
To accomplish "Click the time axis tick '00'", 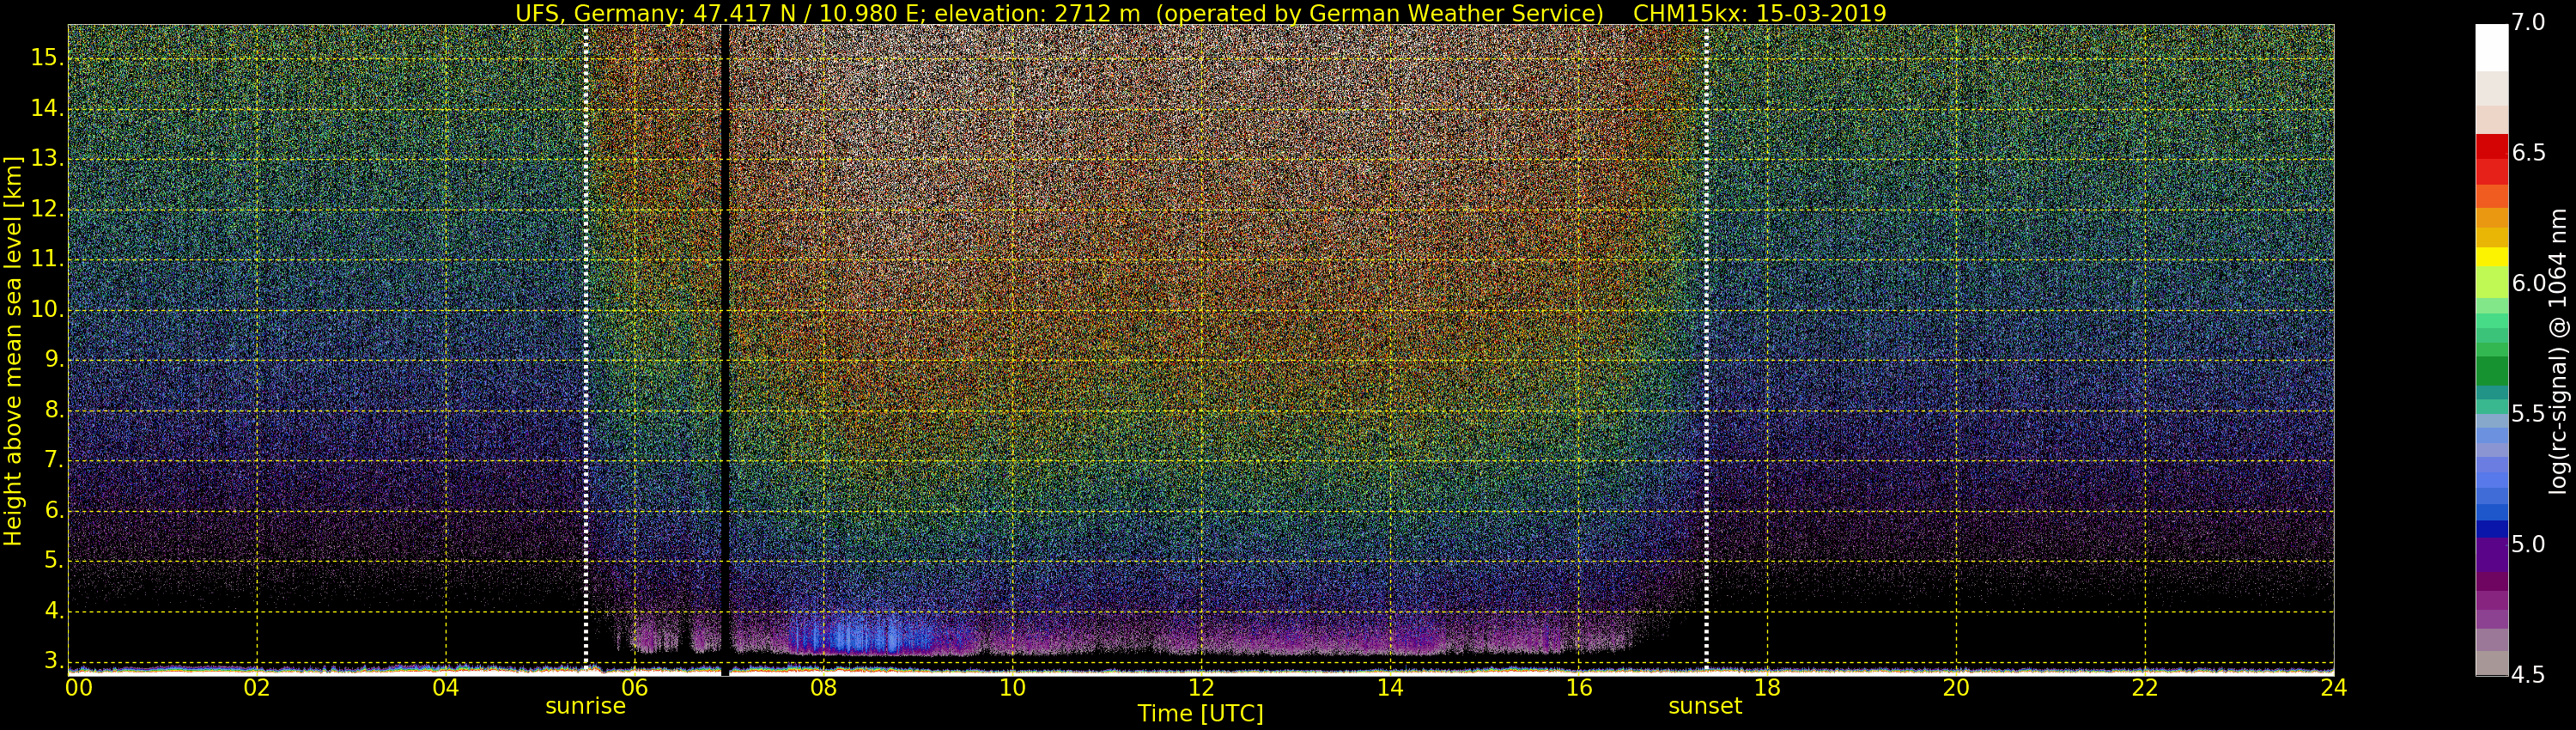I will point(78,688).
